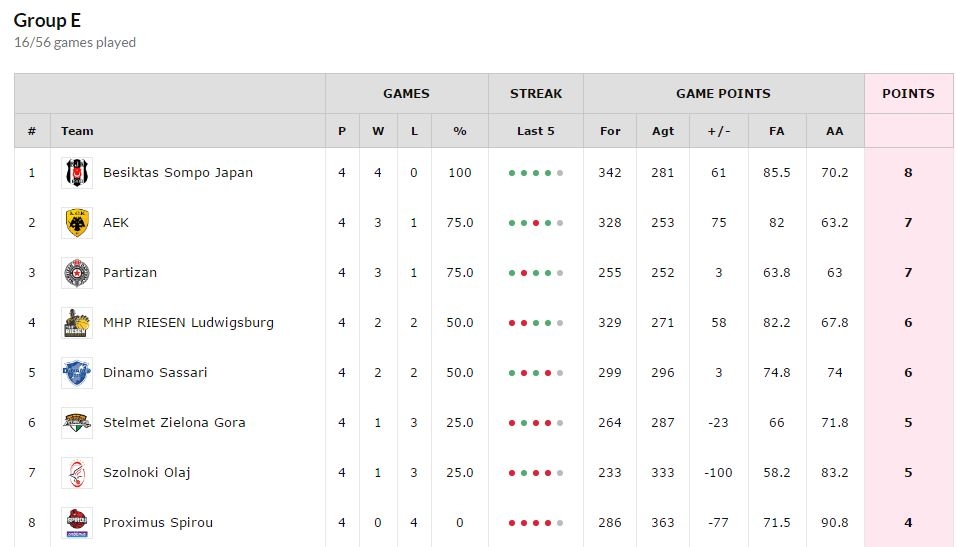This screenshot has width=956, height=547.
Task: Open MHP RIESEN Ludwigsburg team link
Action: coord(188,323)
